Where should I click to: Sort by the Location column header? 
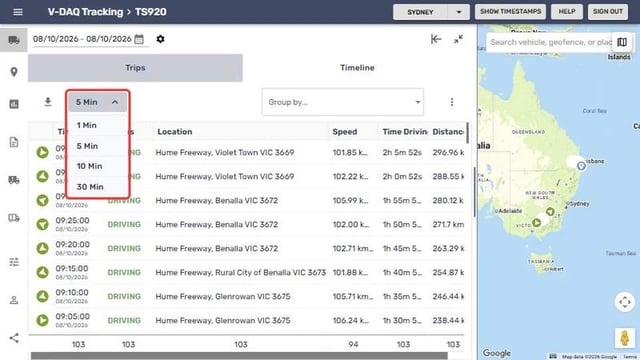[175, 132]
